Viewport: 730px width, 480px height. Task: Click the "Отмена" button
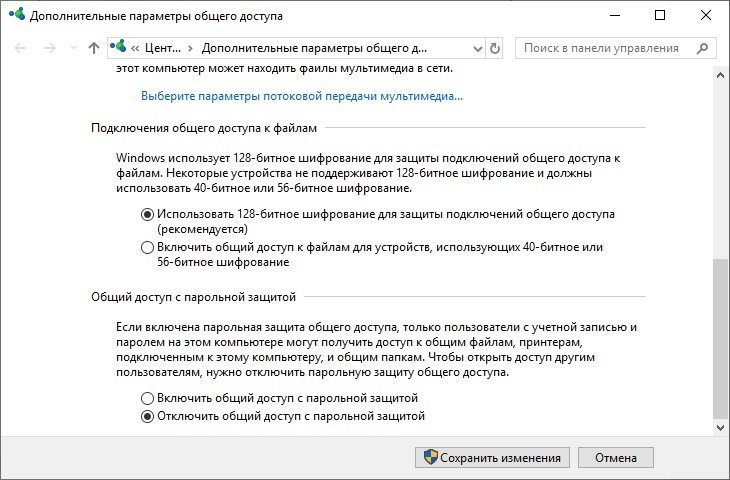(615, 457)
